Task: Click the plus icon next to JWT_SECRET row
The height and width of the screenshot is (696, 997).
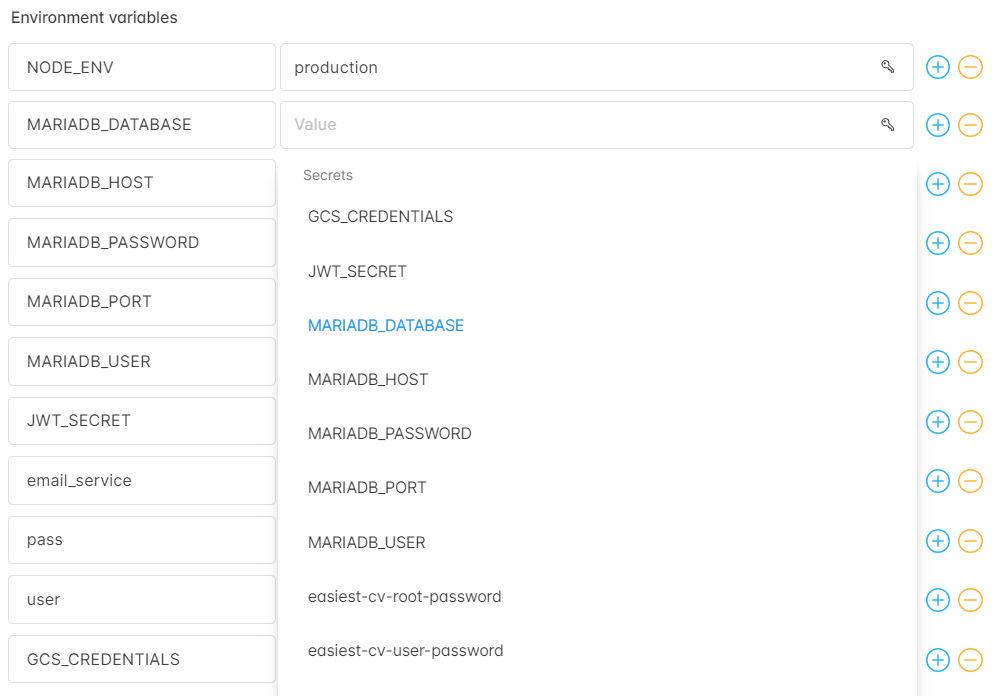Action: (x=938, y=422)
